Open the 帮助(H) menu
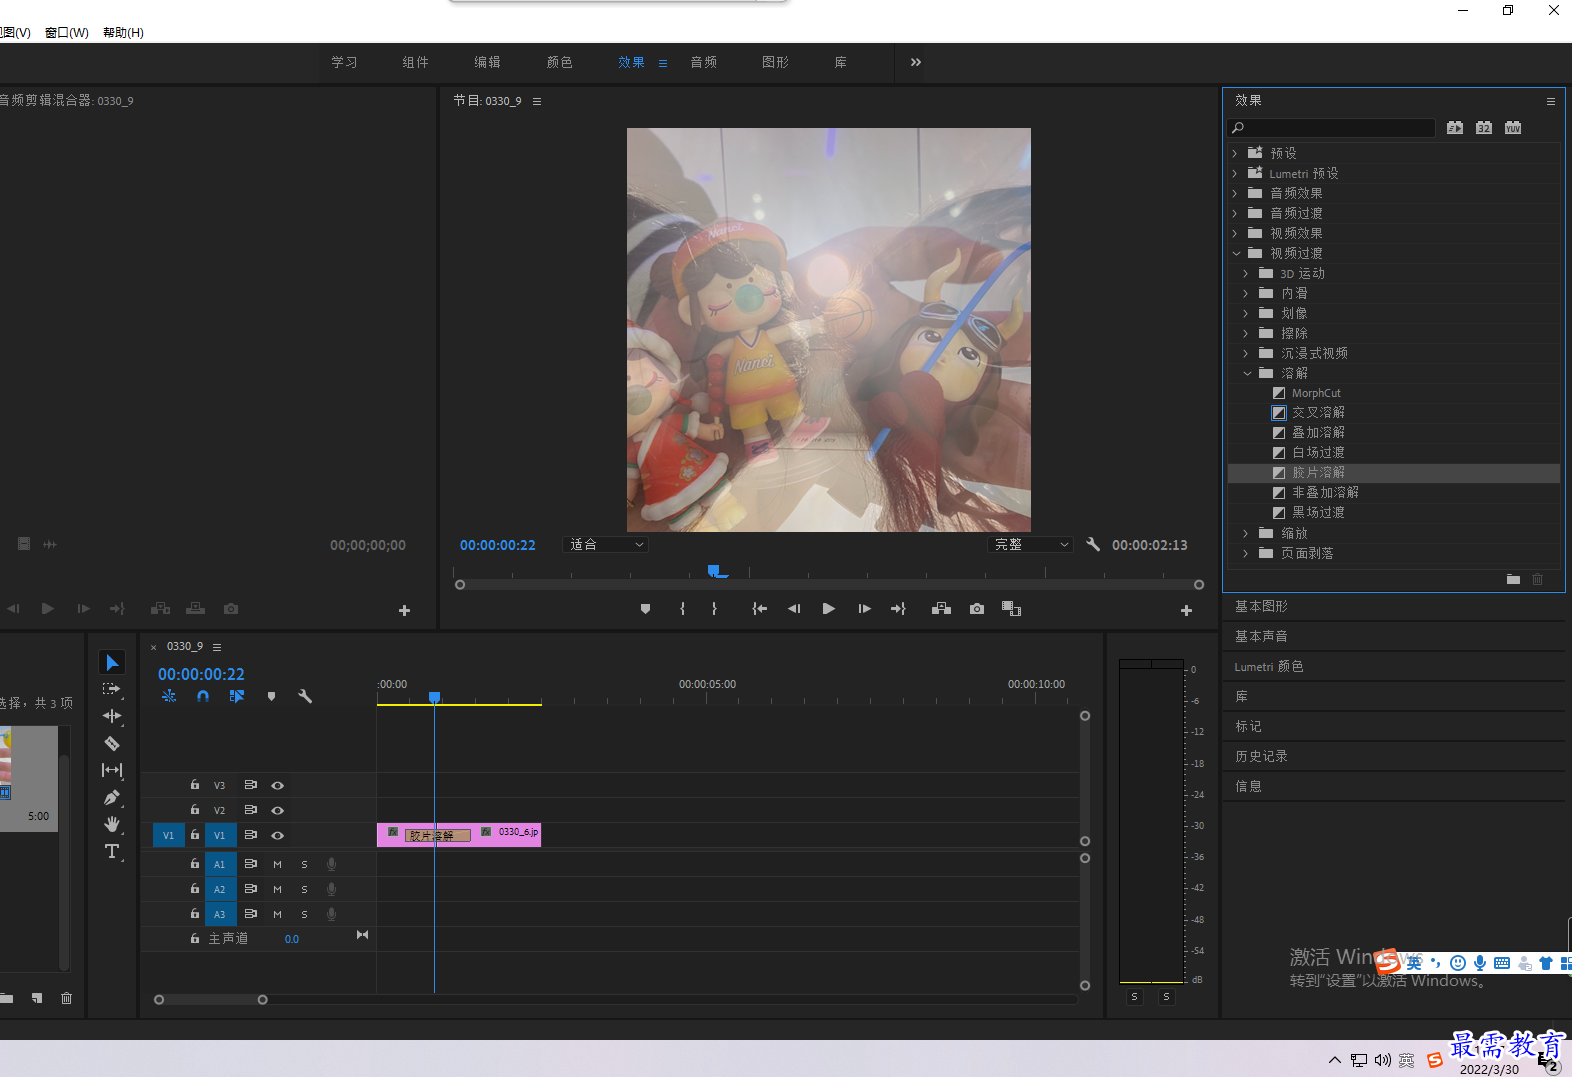 pyautogui.click(x=123, y=32)
